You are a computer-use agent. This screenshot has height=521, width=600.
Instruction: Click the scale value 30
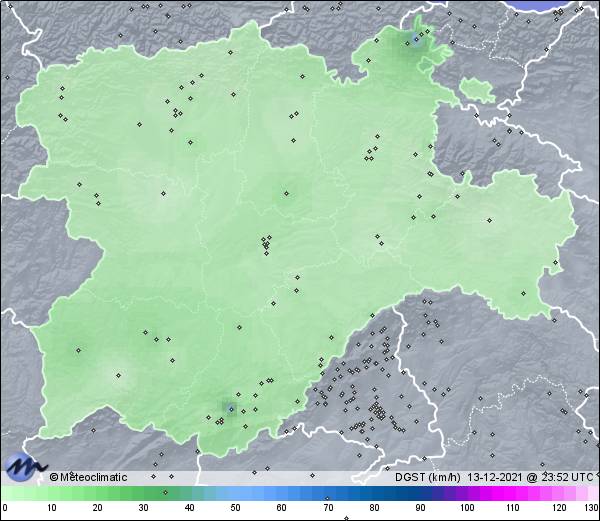pos(143,508)
